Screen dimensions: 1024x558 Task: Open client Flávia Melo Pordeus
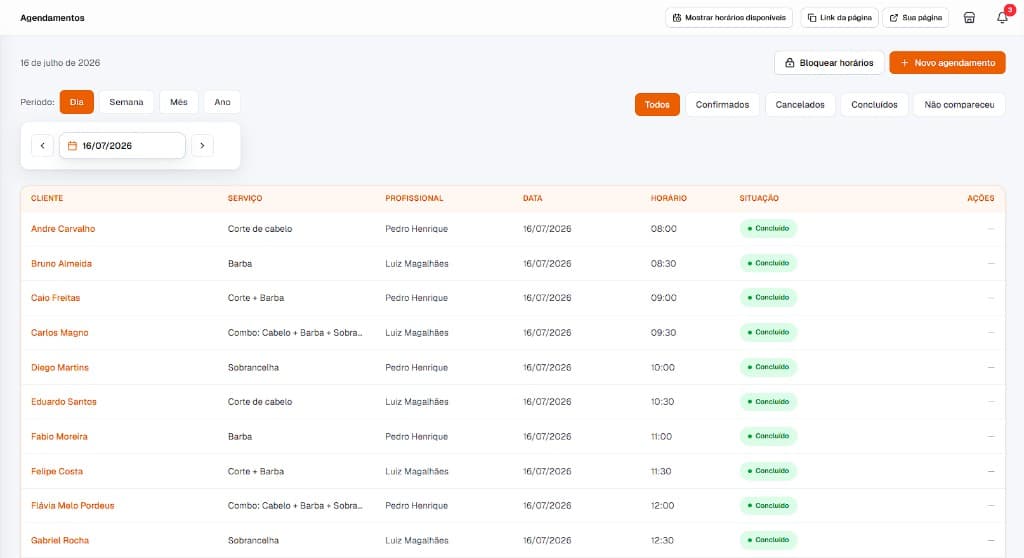72,506
